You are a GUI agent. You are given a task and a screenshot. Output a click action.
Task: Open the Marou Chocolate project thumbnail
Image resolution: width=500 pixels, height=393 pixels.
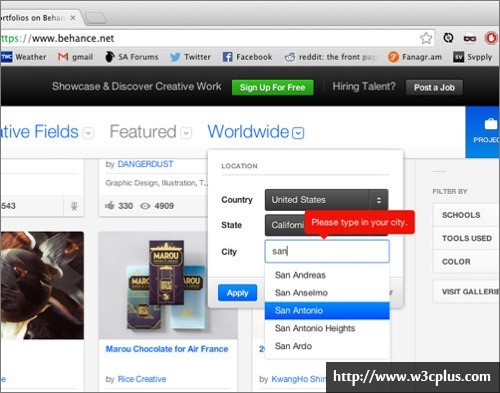(x=168, y=285)
